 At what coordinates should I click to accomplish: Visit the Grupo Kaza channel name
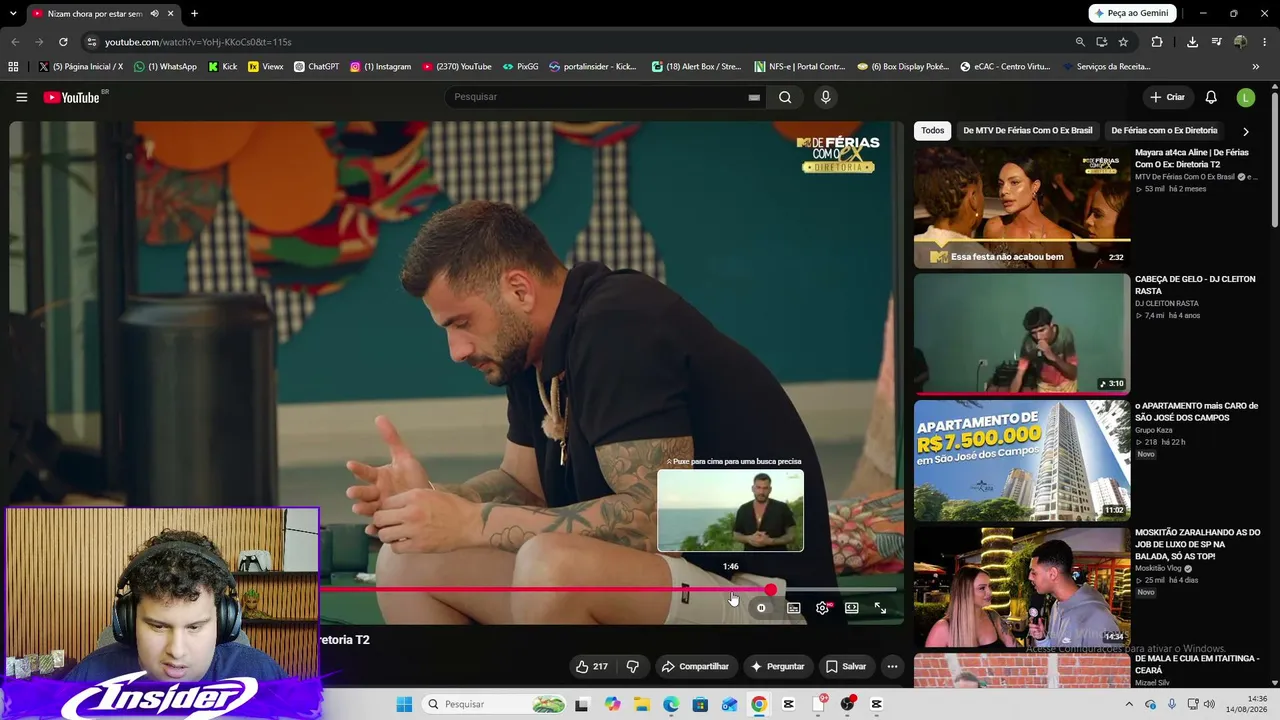pyautogui.click(x=1155, y=430)
